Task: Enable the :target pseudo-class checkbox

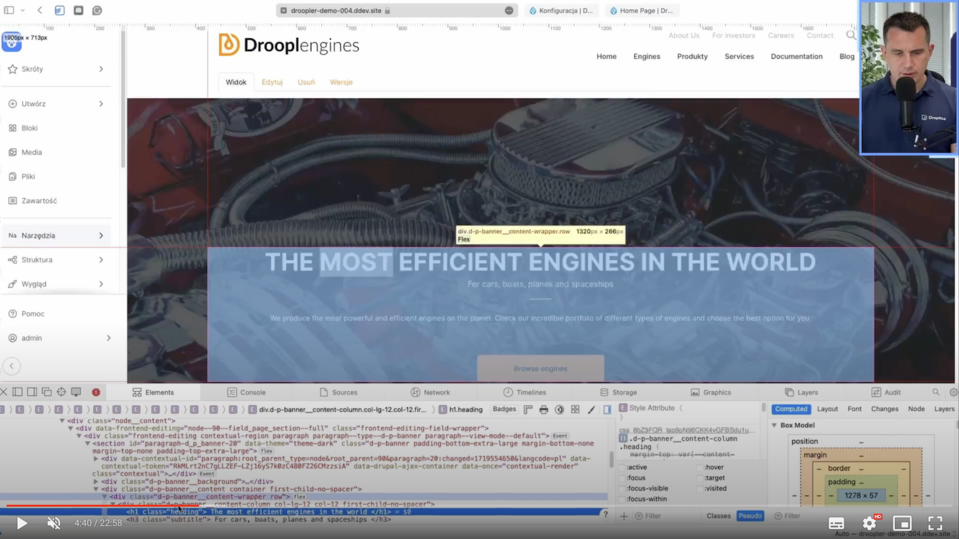Action: tap(700, 478)
